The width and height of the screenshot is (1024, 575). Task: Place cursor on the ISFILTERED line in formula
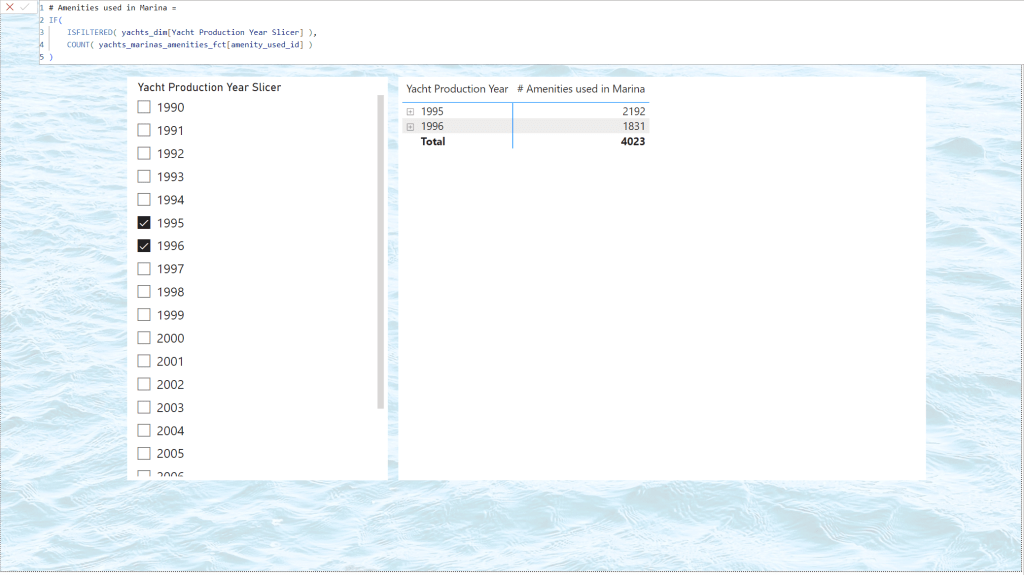coord(190,33)
